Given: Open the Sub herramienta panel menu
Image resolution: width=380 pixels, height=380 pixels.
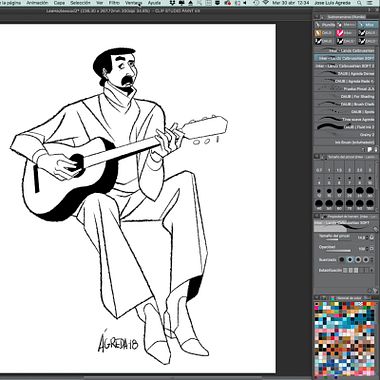Looking at the screenshot, I should click(x=317, y=17).
